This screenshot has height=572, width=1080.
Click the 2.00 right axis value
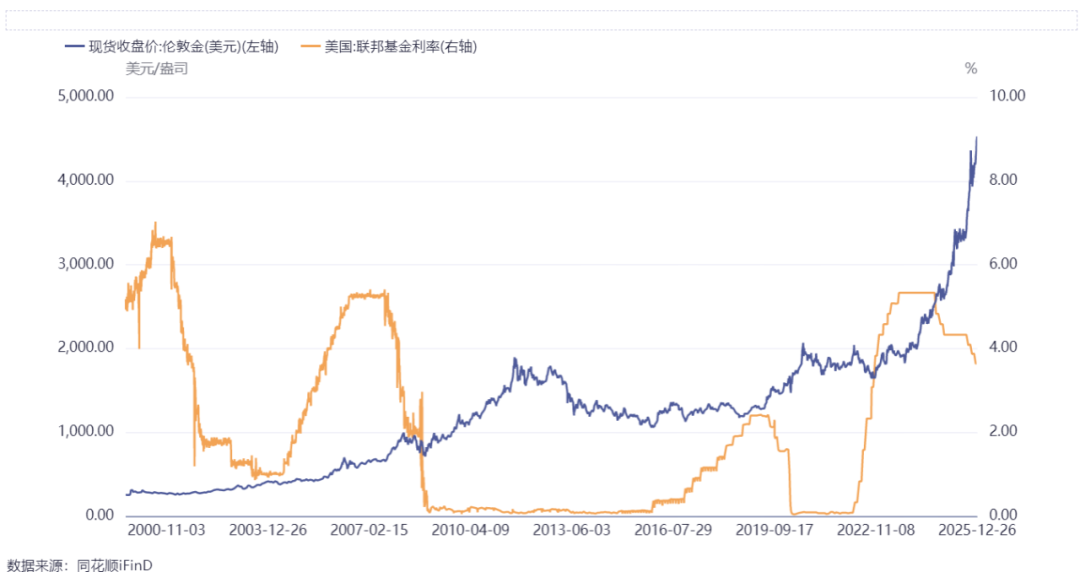pos(1004,431)
